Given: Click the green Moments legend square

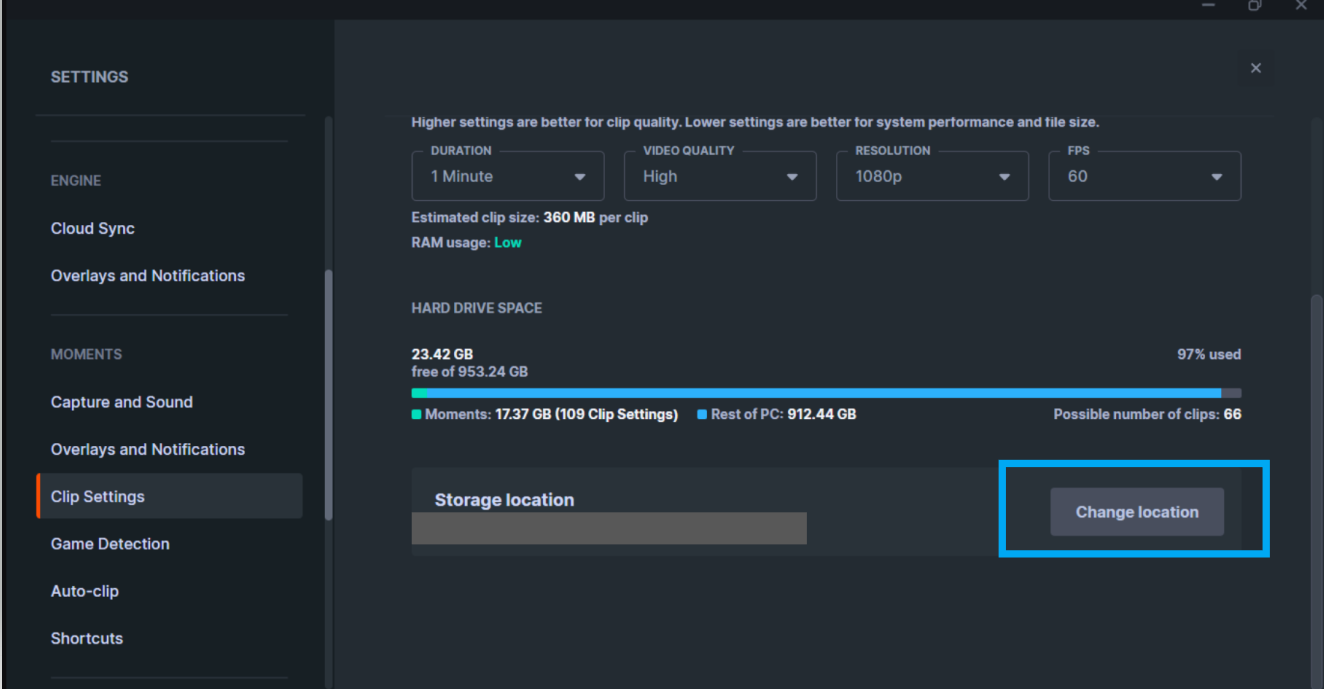Looking at the screenshot, I should (416, 414).
